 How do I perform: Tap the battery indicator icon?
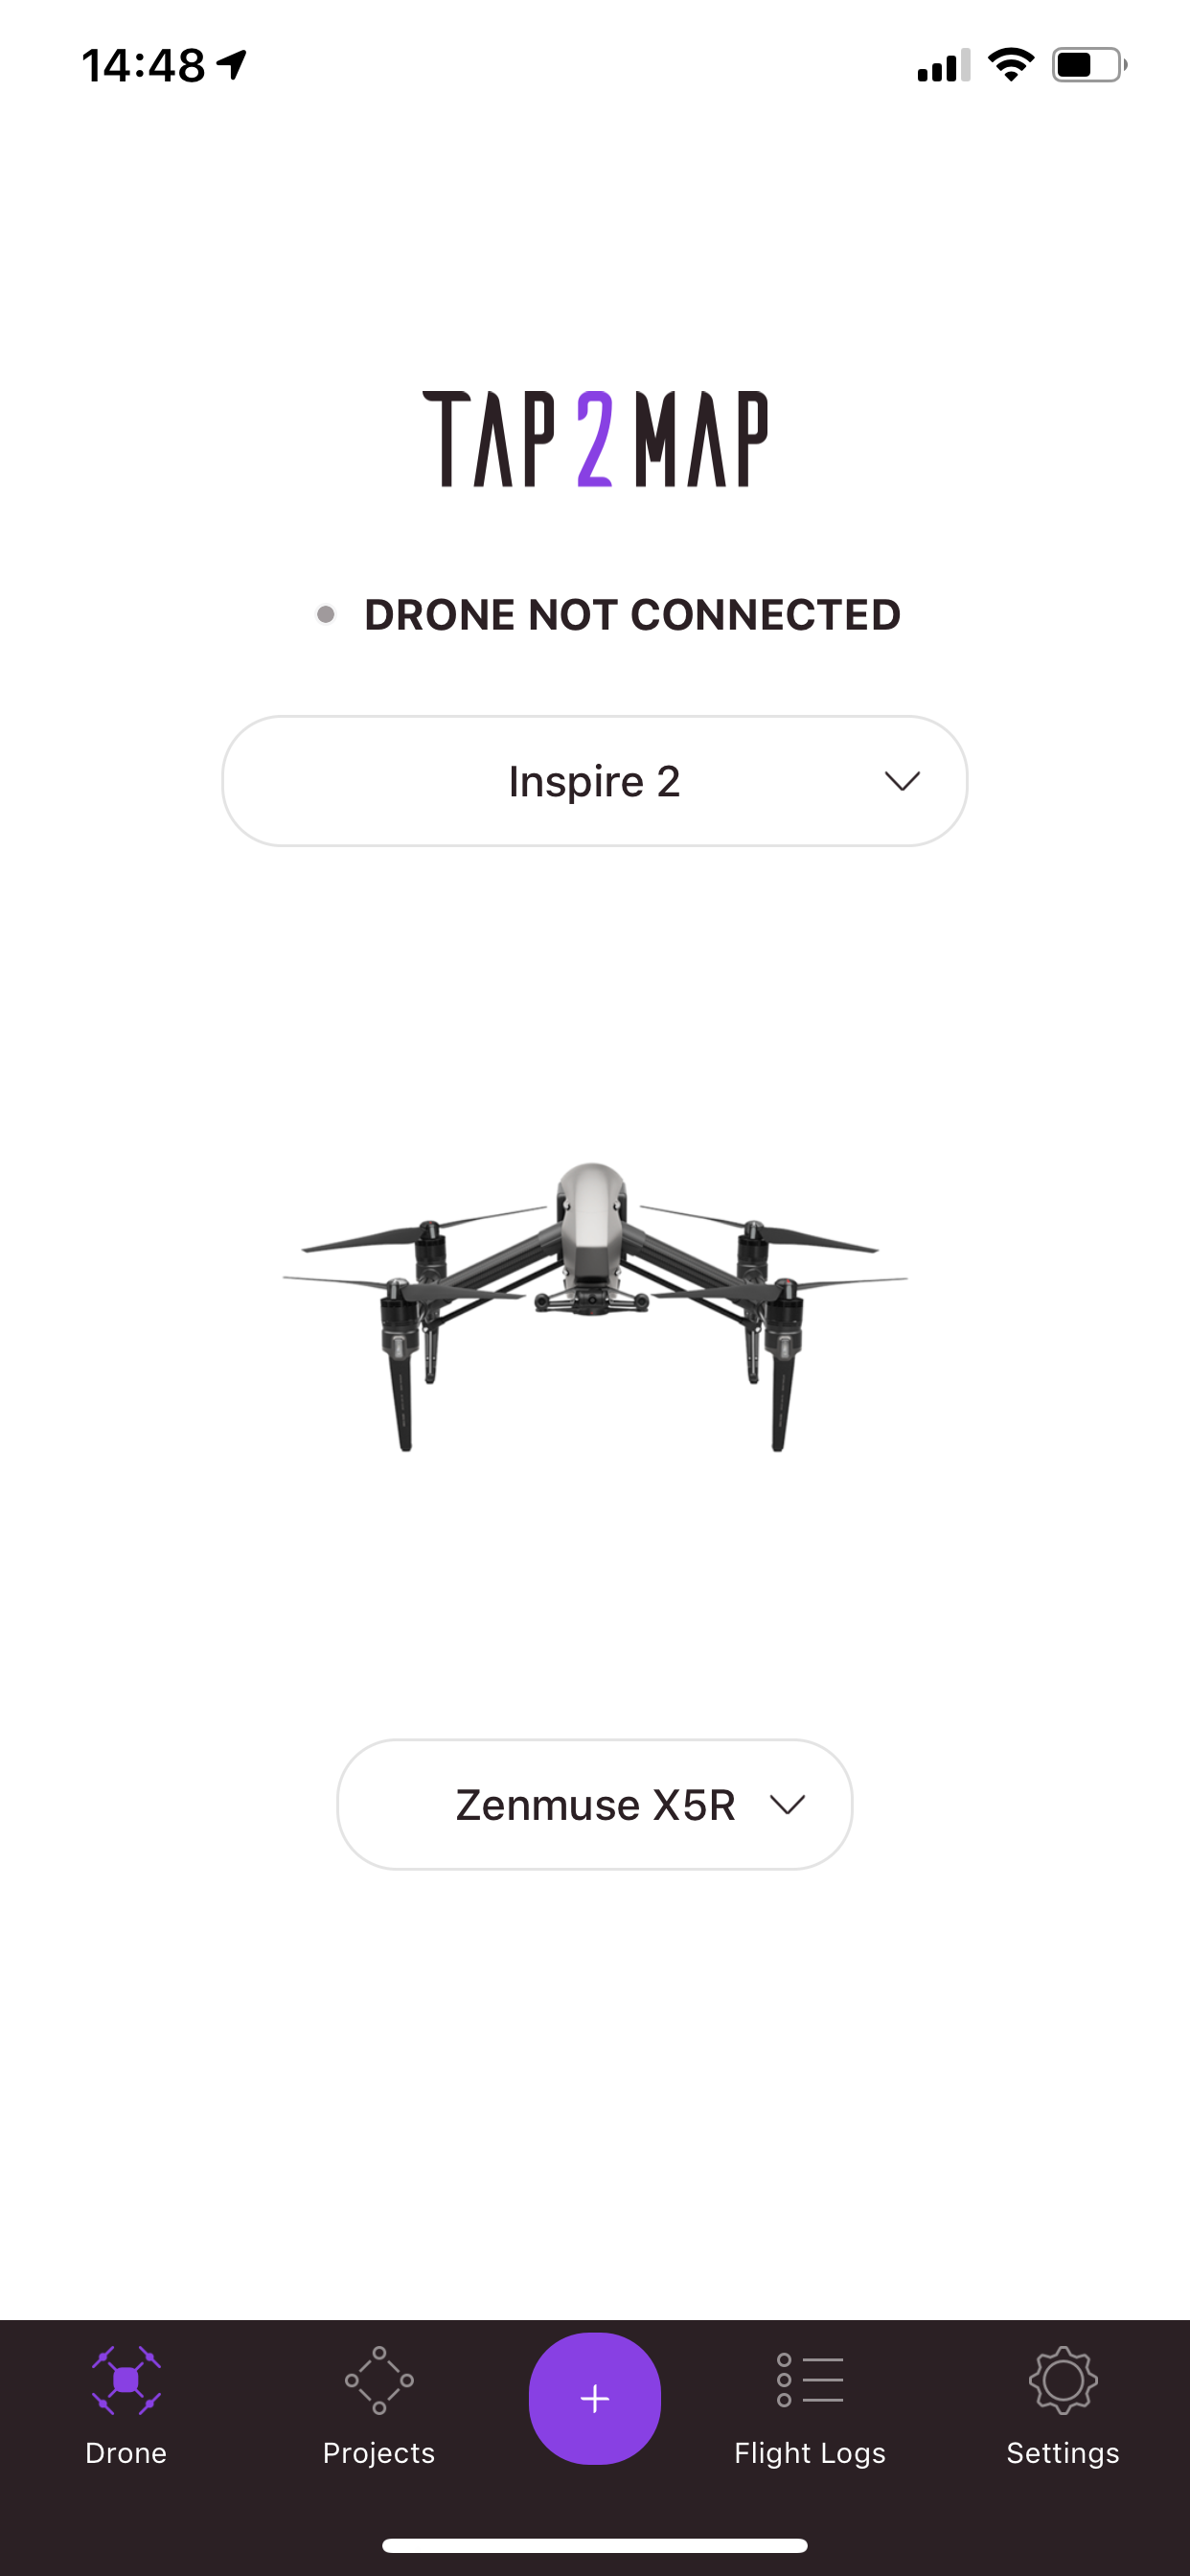pyautogui.click(x=1090, y=65)
